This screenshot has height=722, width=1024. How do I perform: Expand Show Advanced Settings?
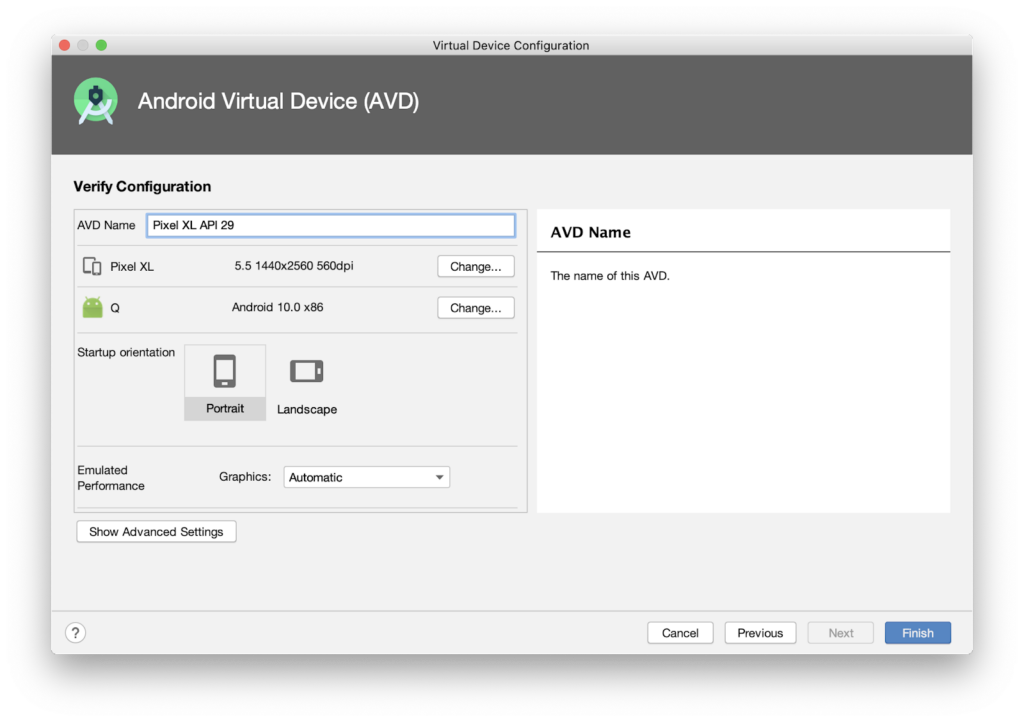pos(156,531)
